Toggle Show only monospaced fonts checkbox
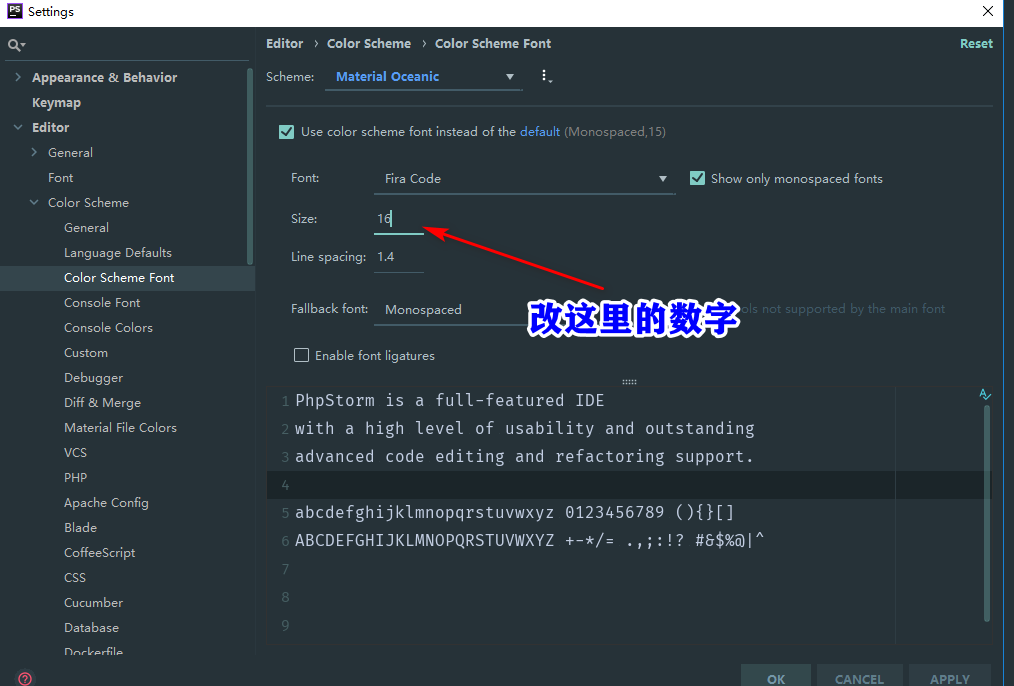This screenshot has width=1014, height=686. (697, 178)
